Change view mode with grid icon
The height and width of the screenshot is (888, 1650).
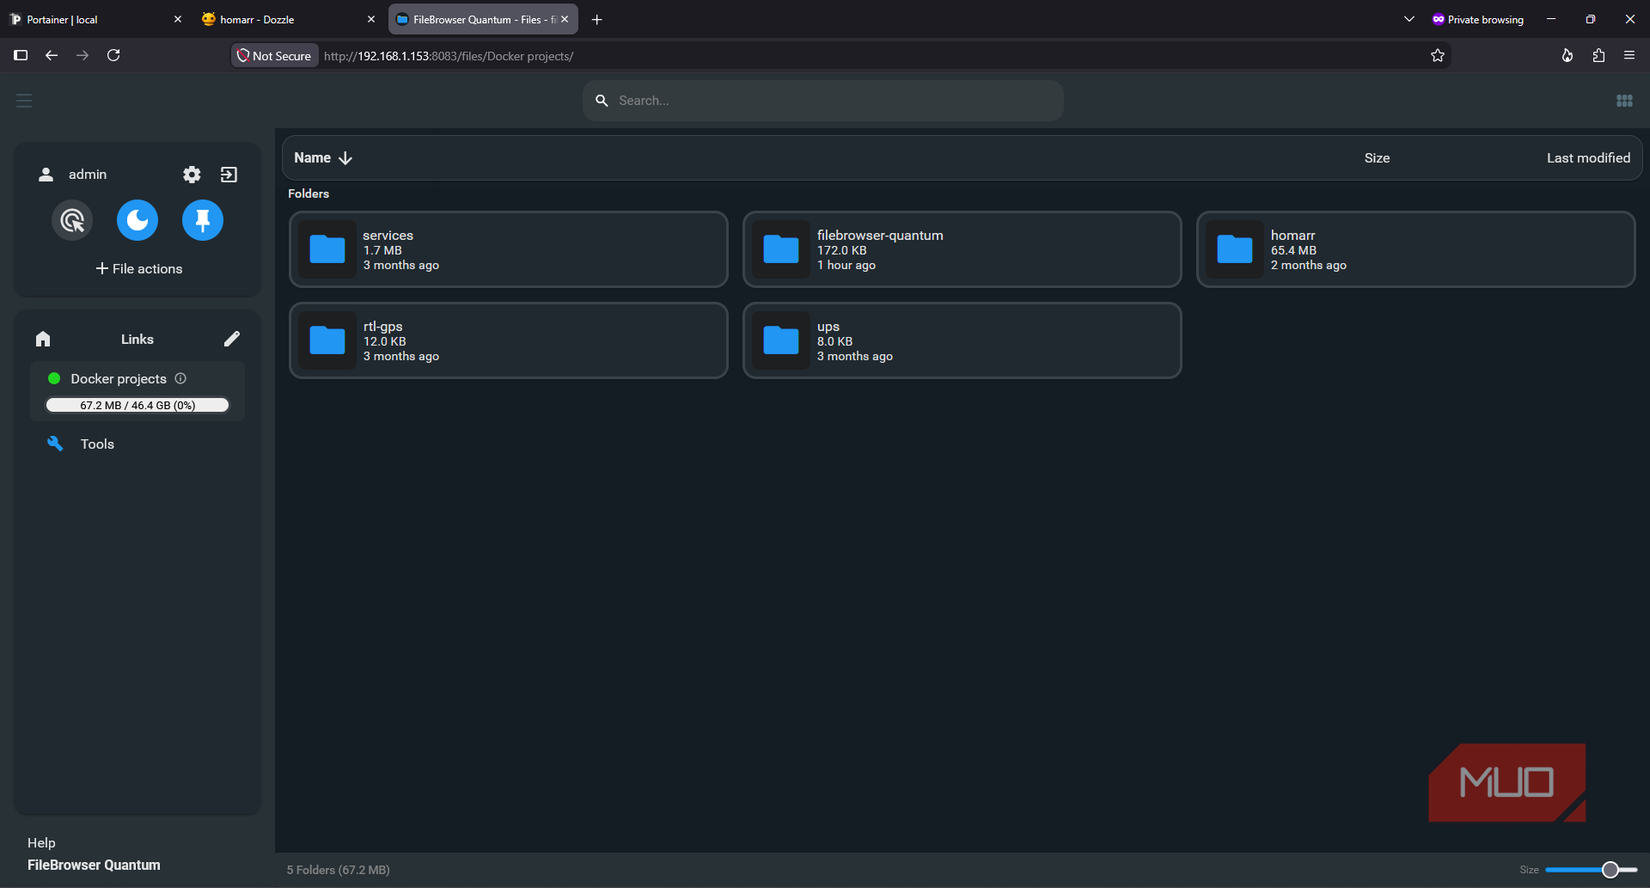tap(1624, 101)
